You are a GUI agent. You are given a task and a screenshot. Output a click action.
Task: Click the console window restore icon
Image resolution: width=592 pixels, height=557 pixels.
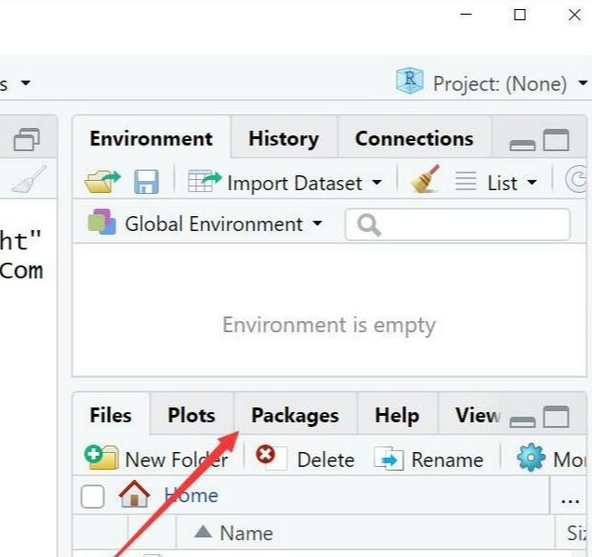tap(26, 139)
